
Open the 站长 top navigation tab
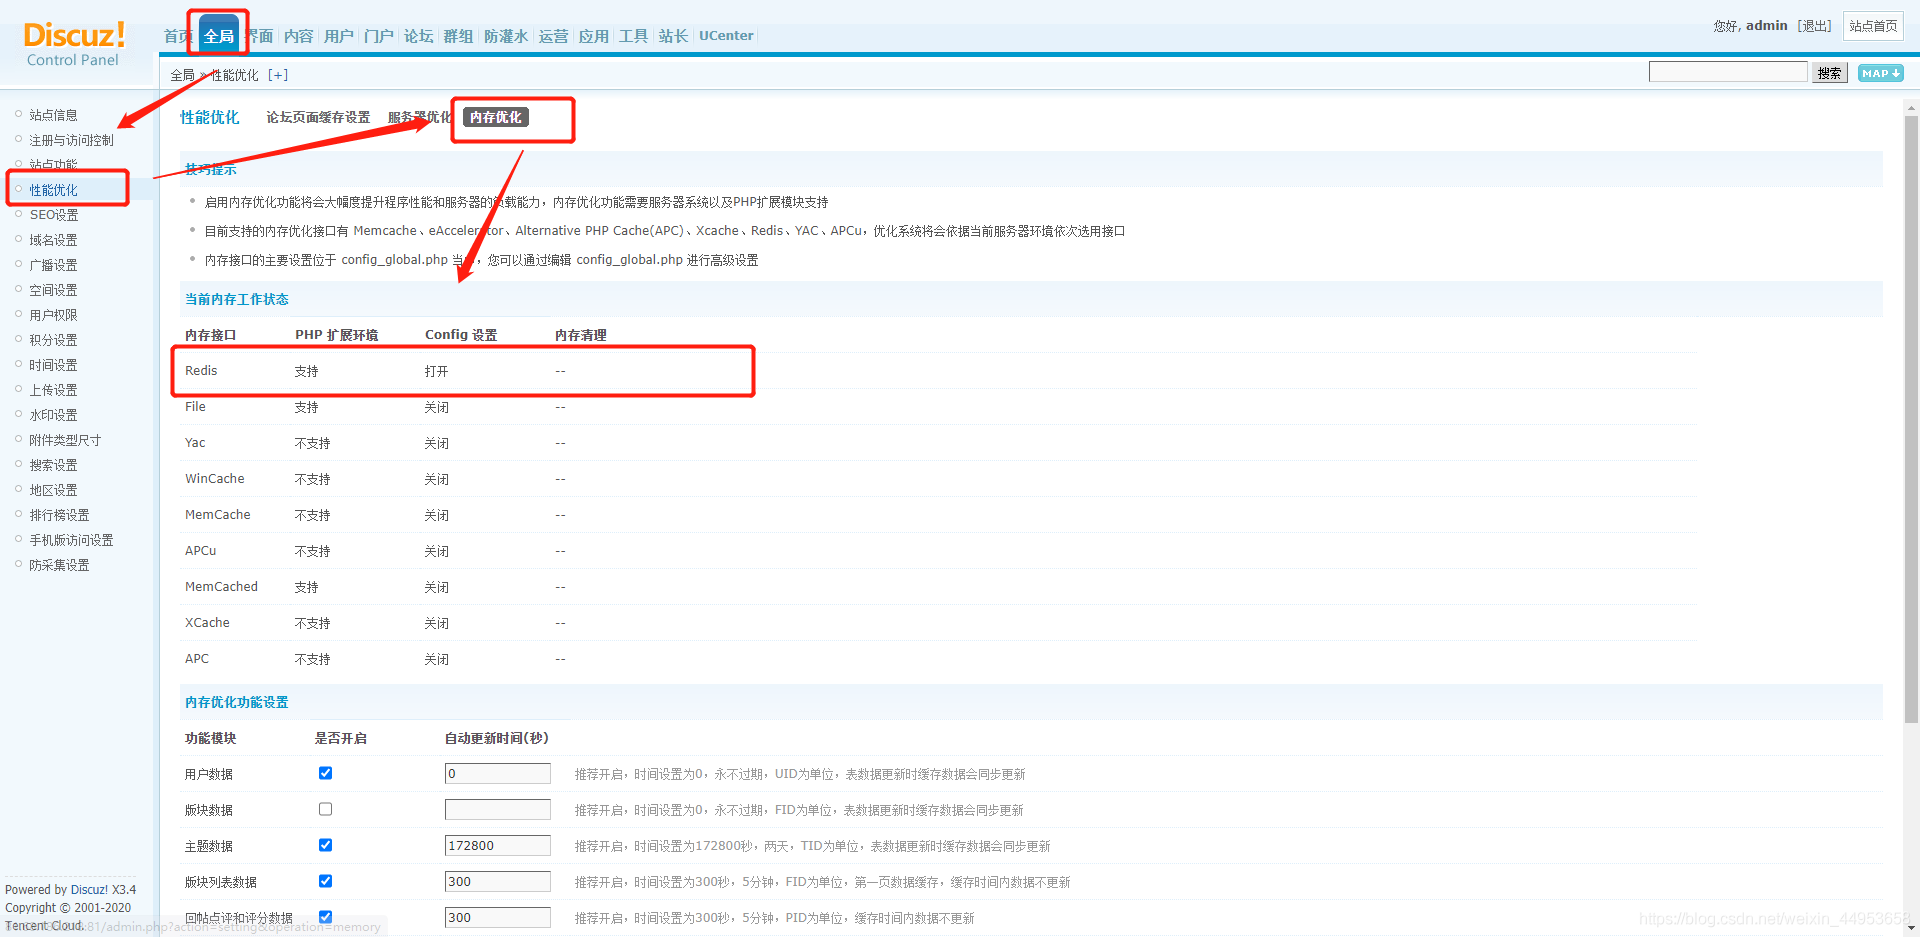pyautogui.click(x=674, y=36)
